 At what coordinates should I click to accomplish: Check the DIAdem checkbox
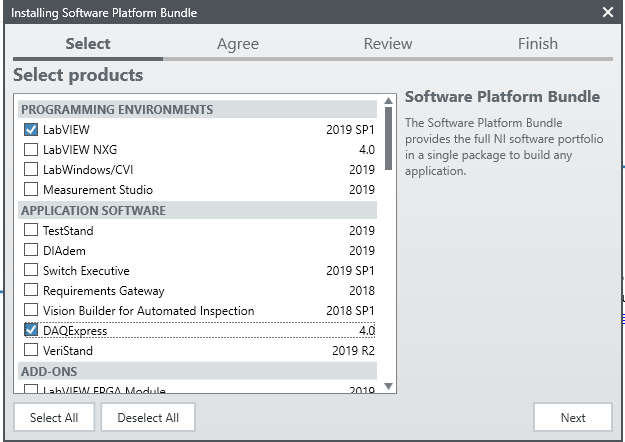[x=31, y=250]
